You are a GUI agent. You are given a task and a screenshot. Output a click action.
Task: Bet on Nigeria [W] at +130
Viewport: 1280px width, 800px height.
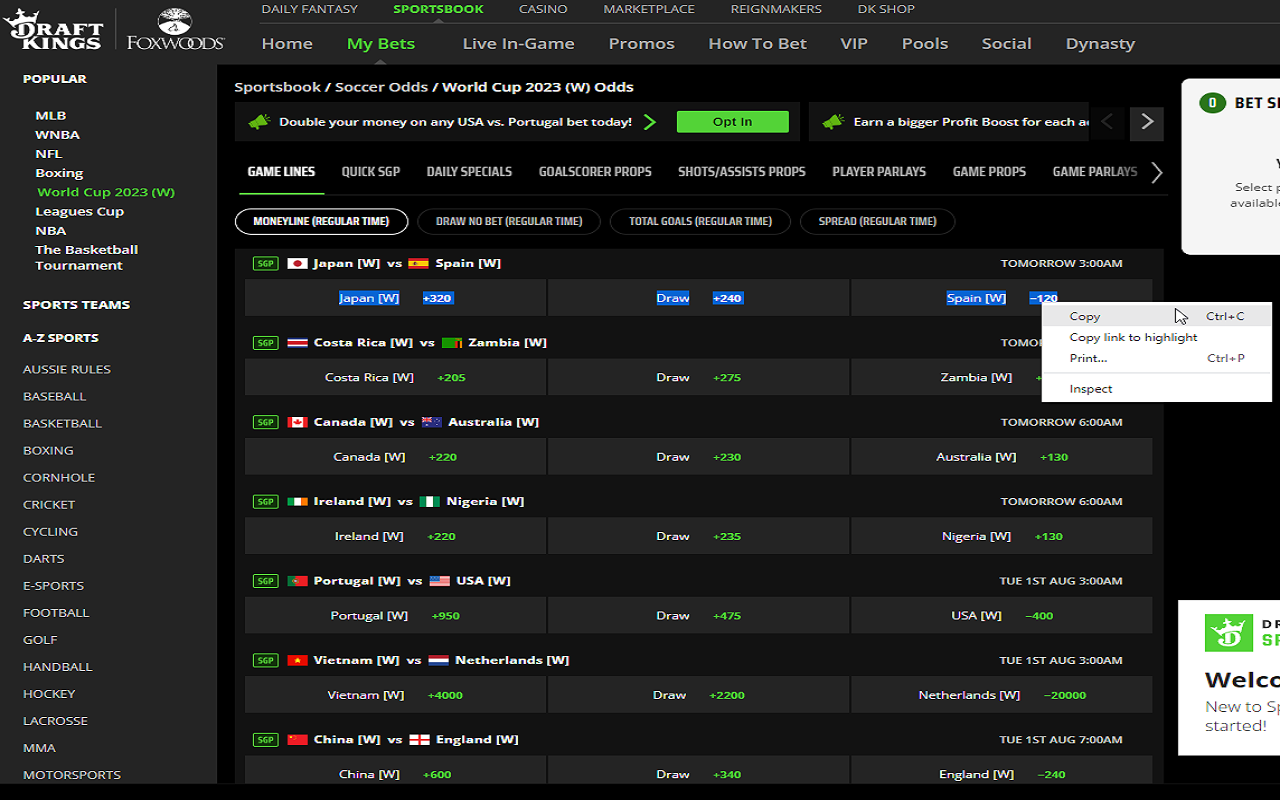click(1002, 536)
